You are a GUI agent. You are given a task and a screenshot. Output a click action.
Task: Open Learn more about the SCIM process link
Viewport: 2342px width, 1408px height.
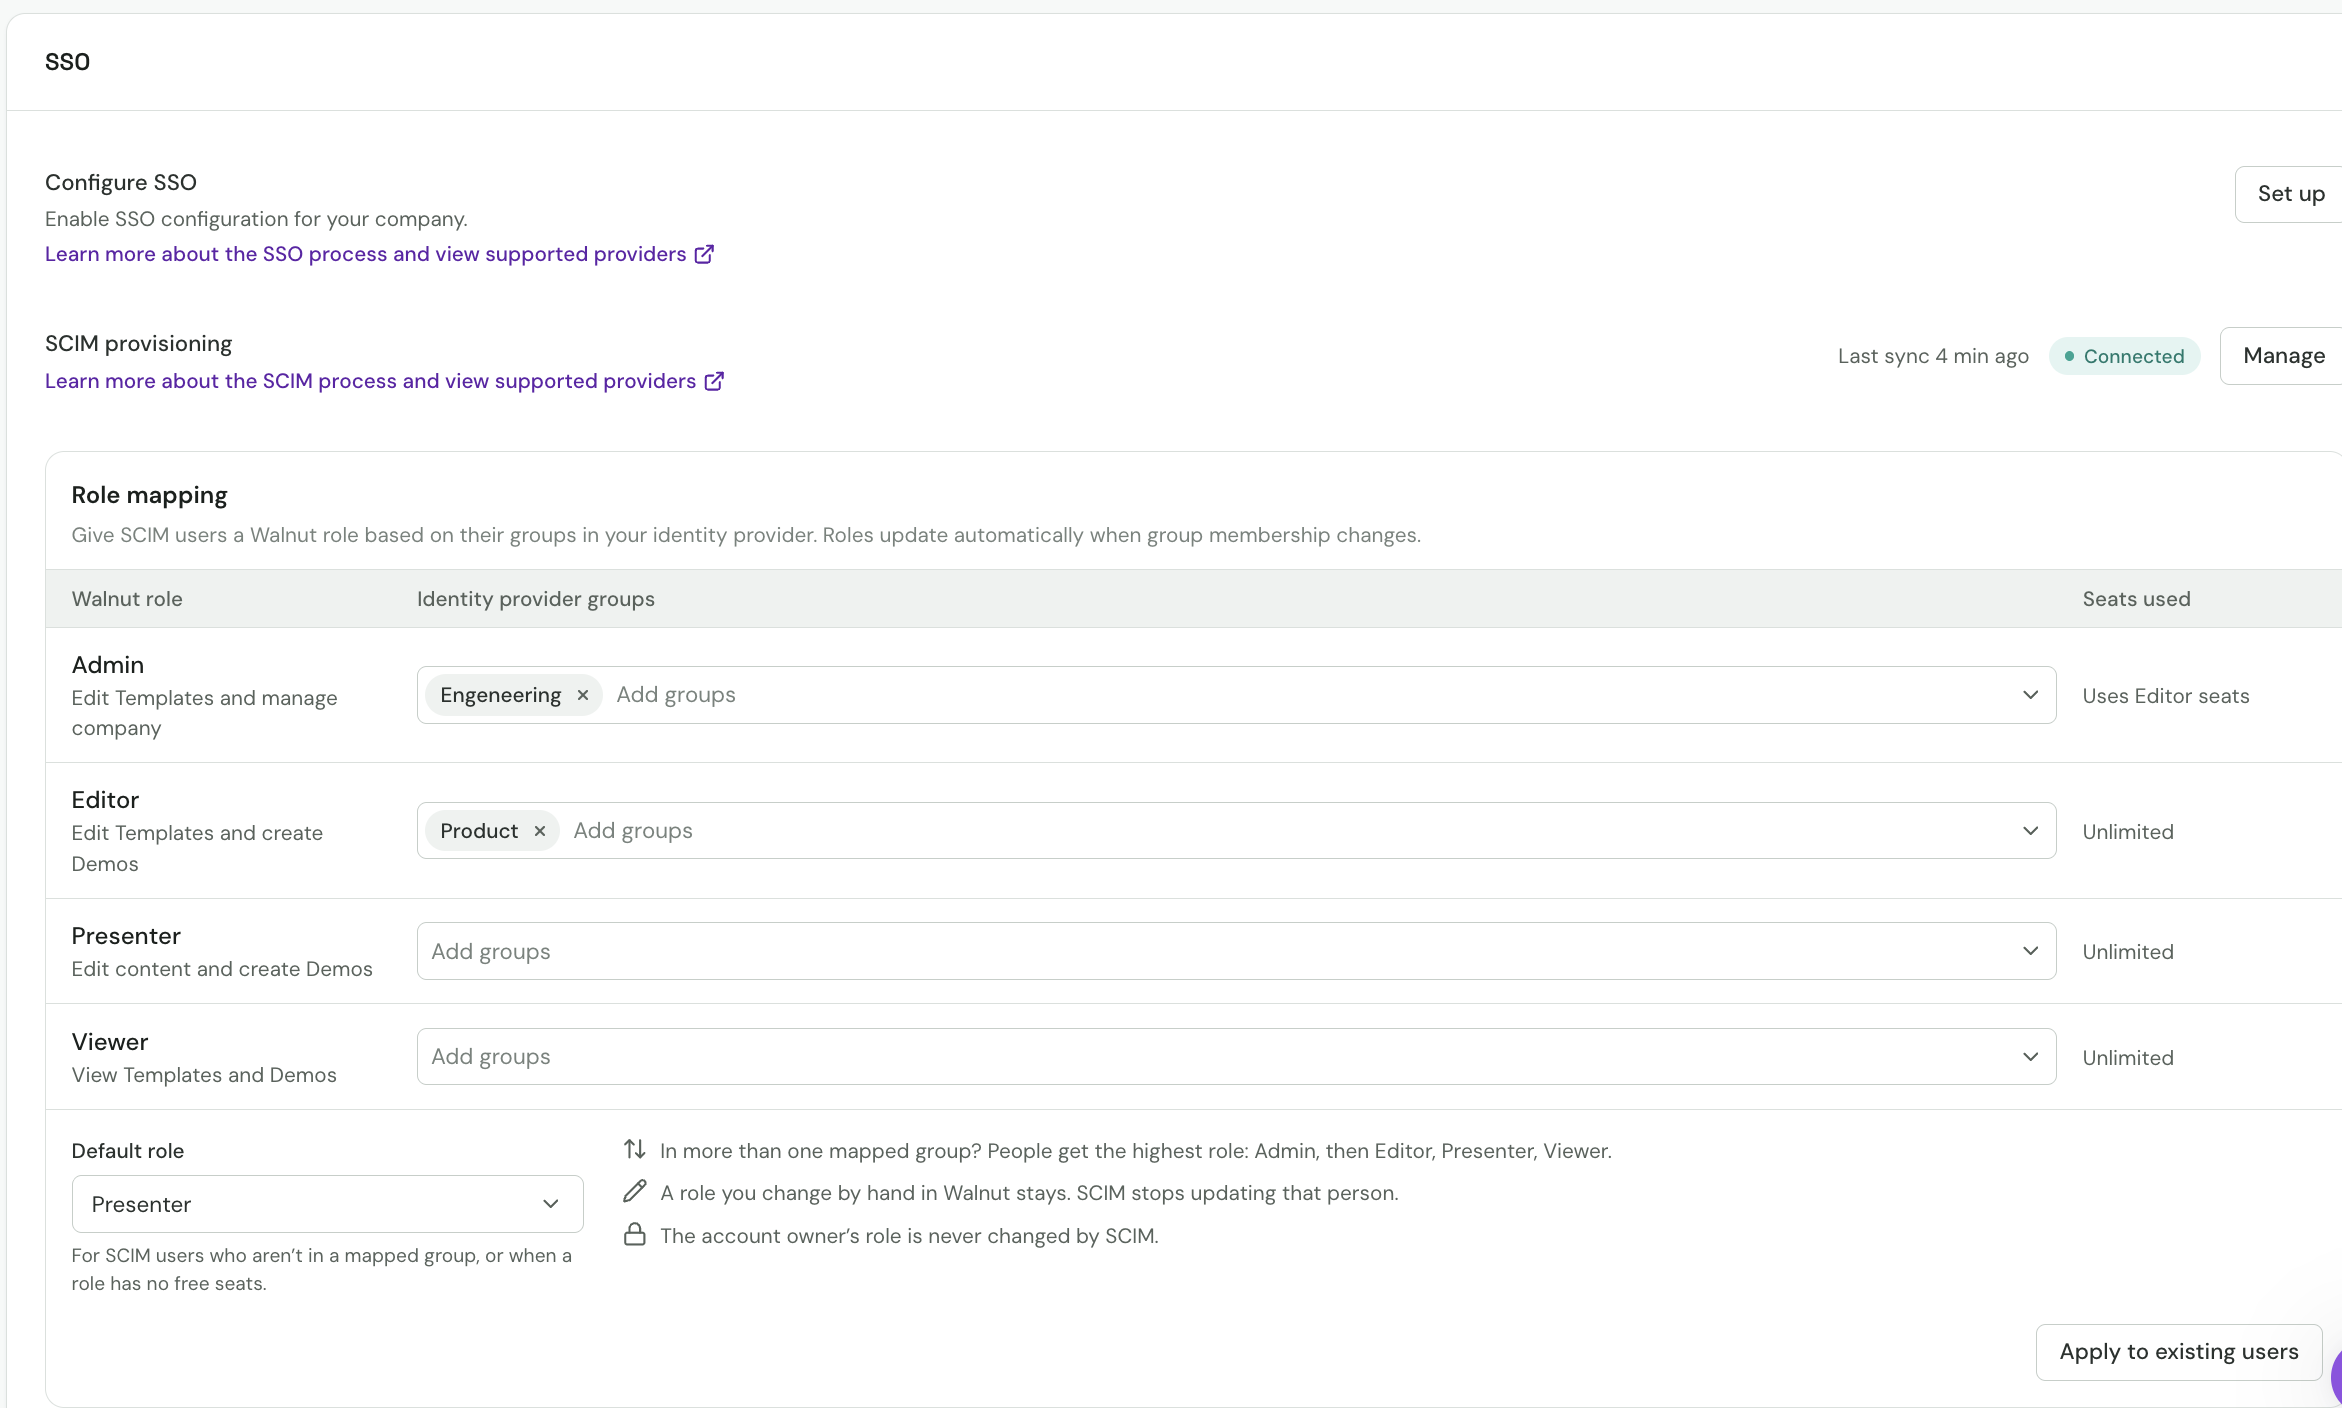[370, 381]
